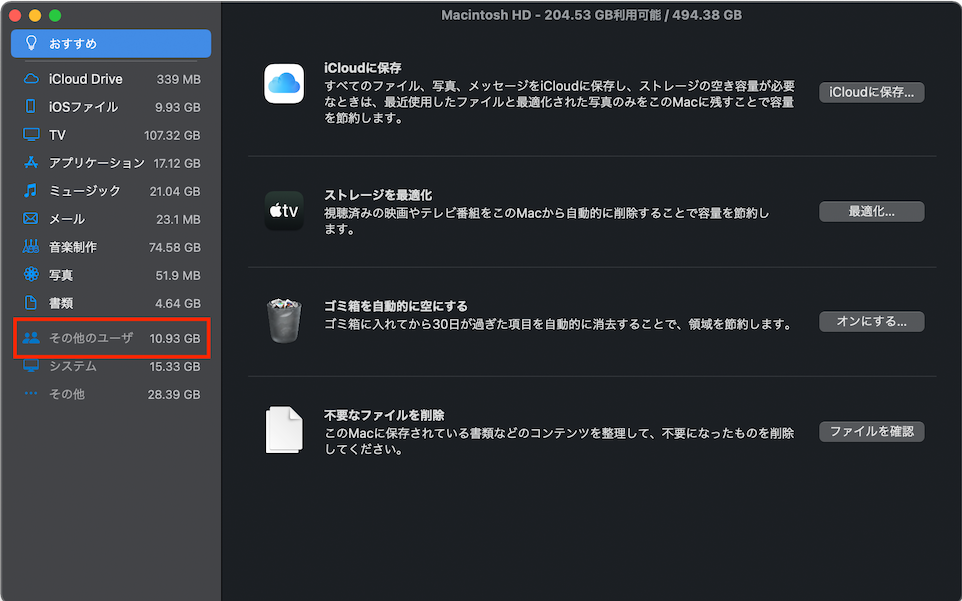This screenshot has height=601, width=962.
Task: Click the TV display icon in sidebar
Action: 31,135
